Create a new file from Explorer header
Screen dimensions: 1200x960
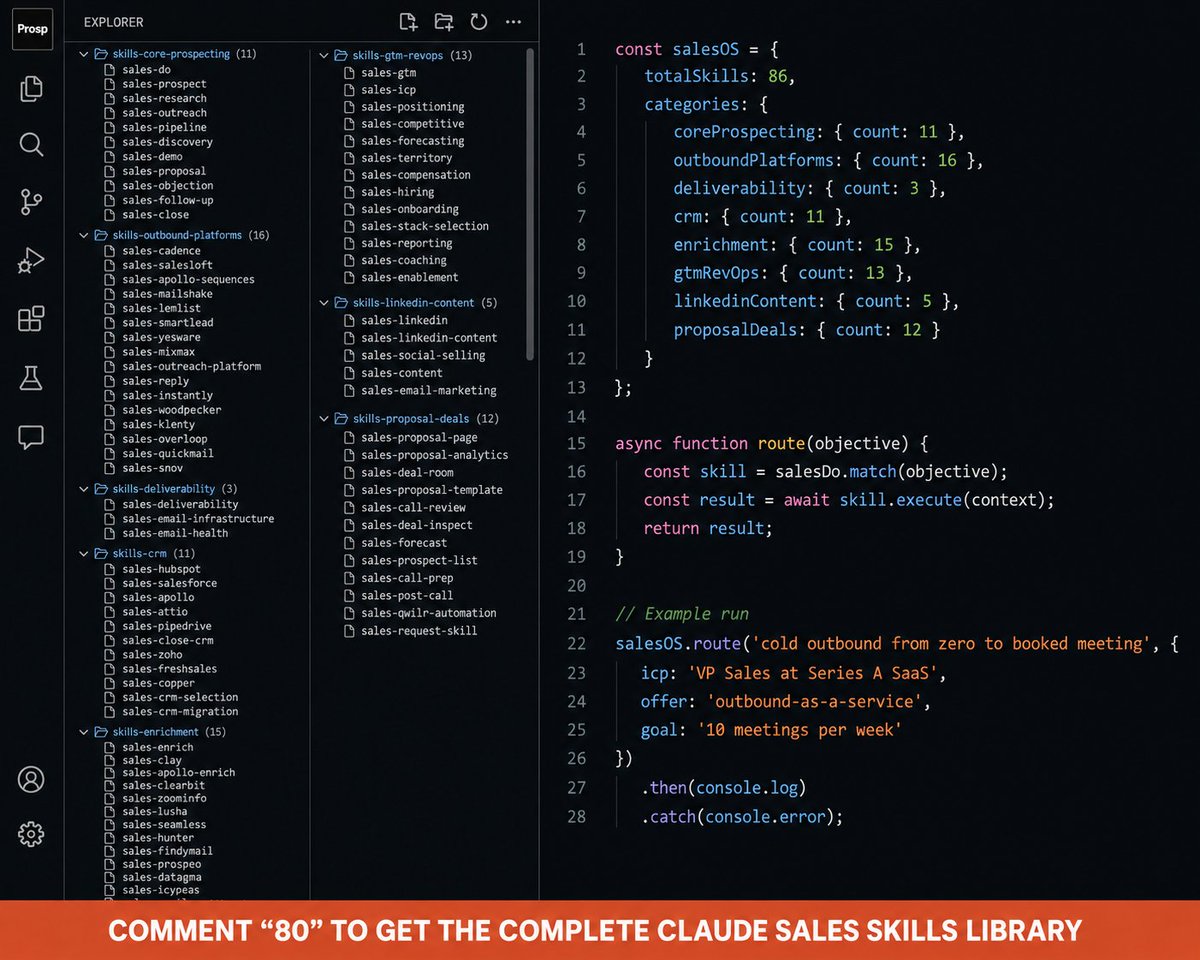click(x=407, y=22)
